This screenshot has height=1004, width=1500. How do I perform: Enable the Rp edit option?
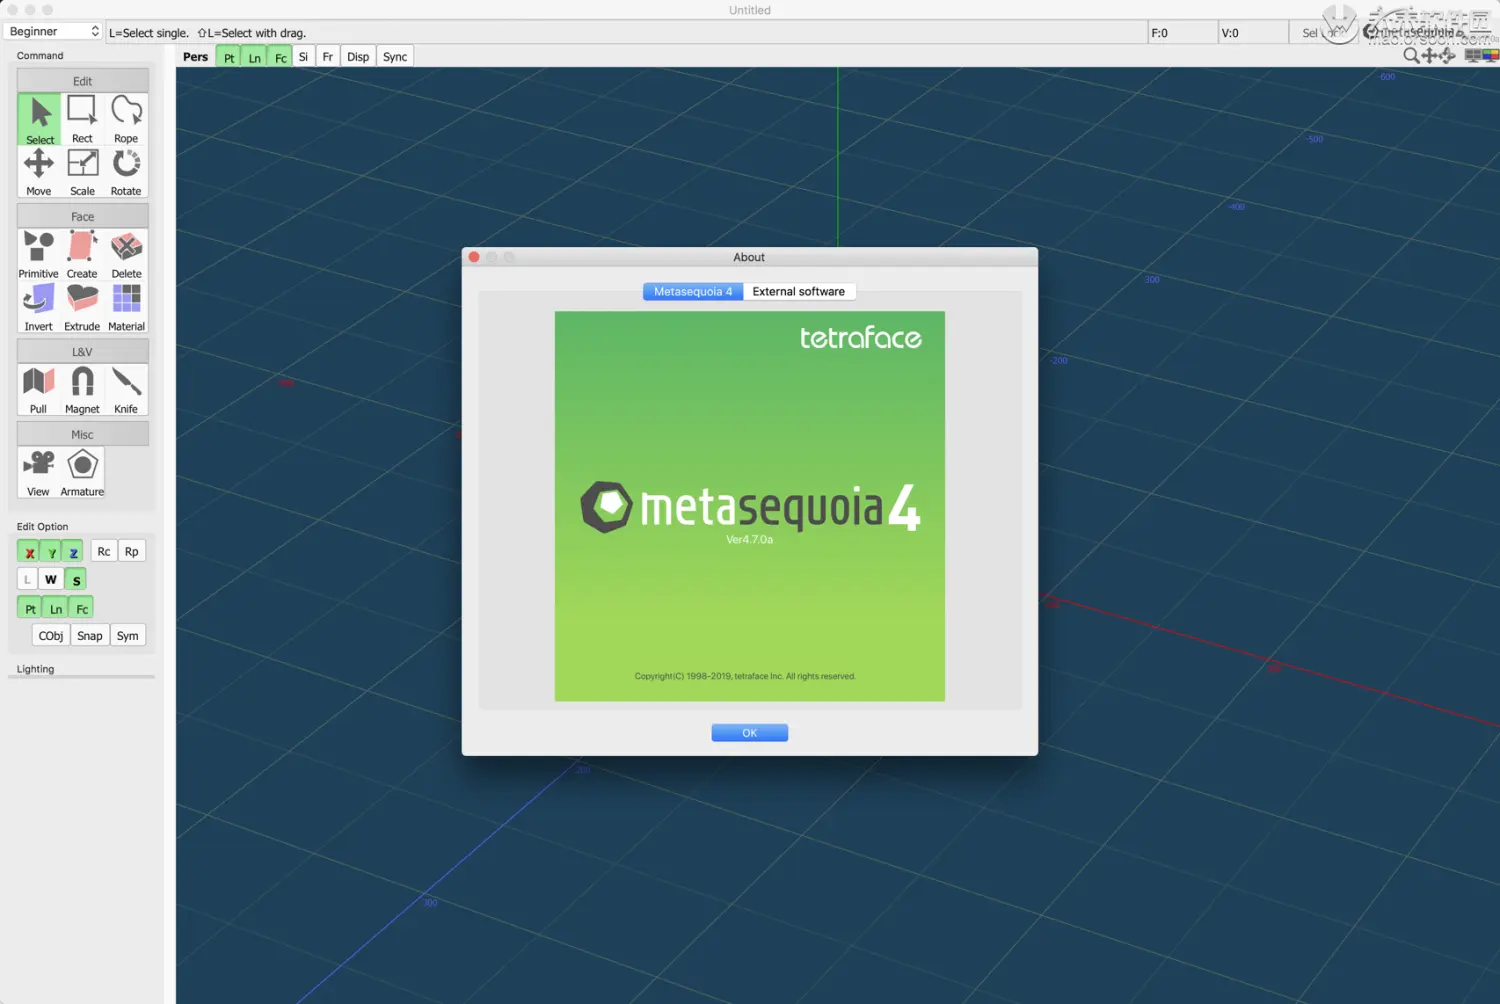click(132, 552)
